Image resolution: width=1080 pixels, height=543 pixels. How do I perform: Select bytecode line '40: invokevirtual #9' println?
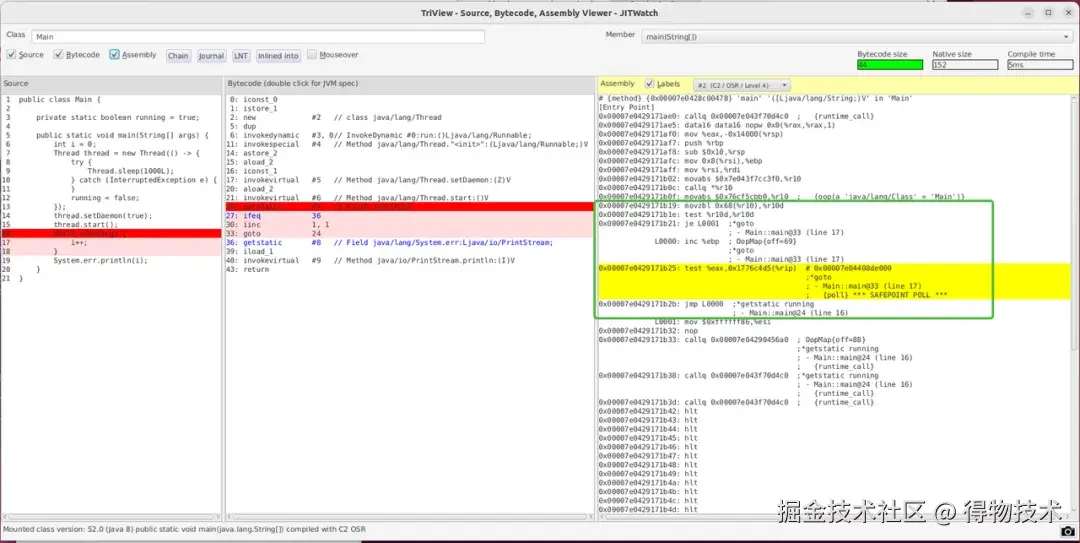coord(372,260)
